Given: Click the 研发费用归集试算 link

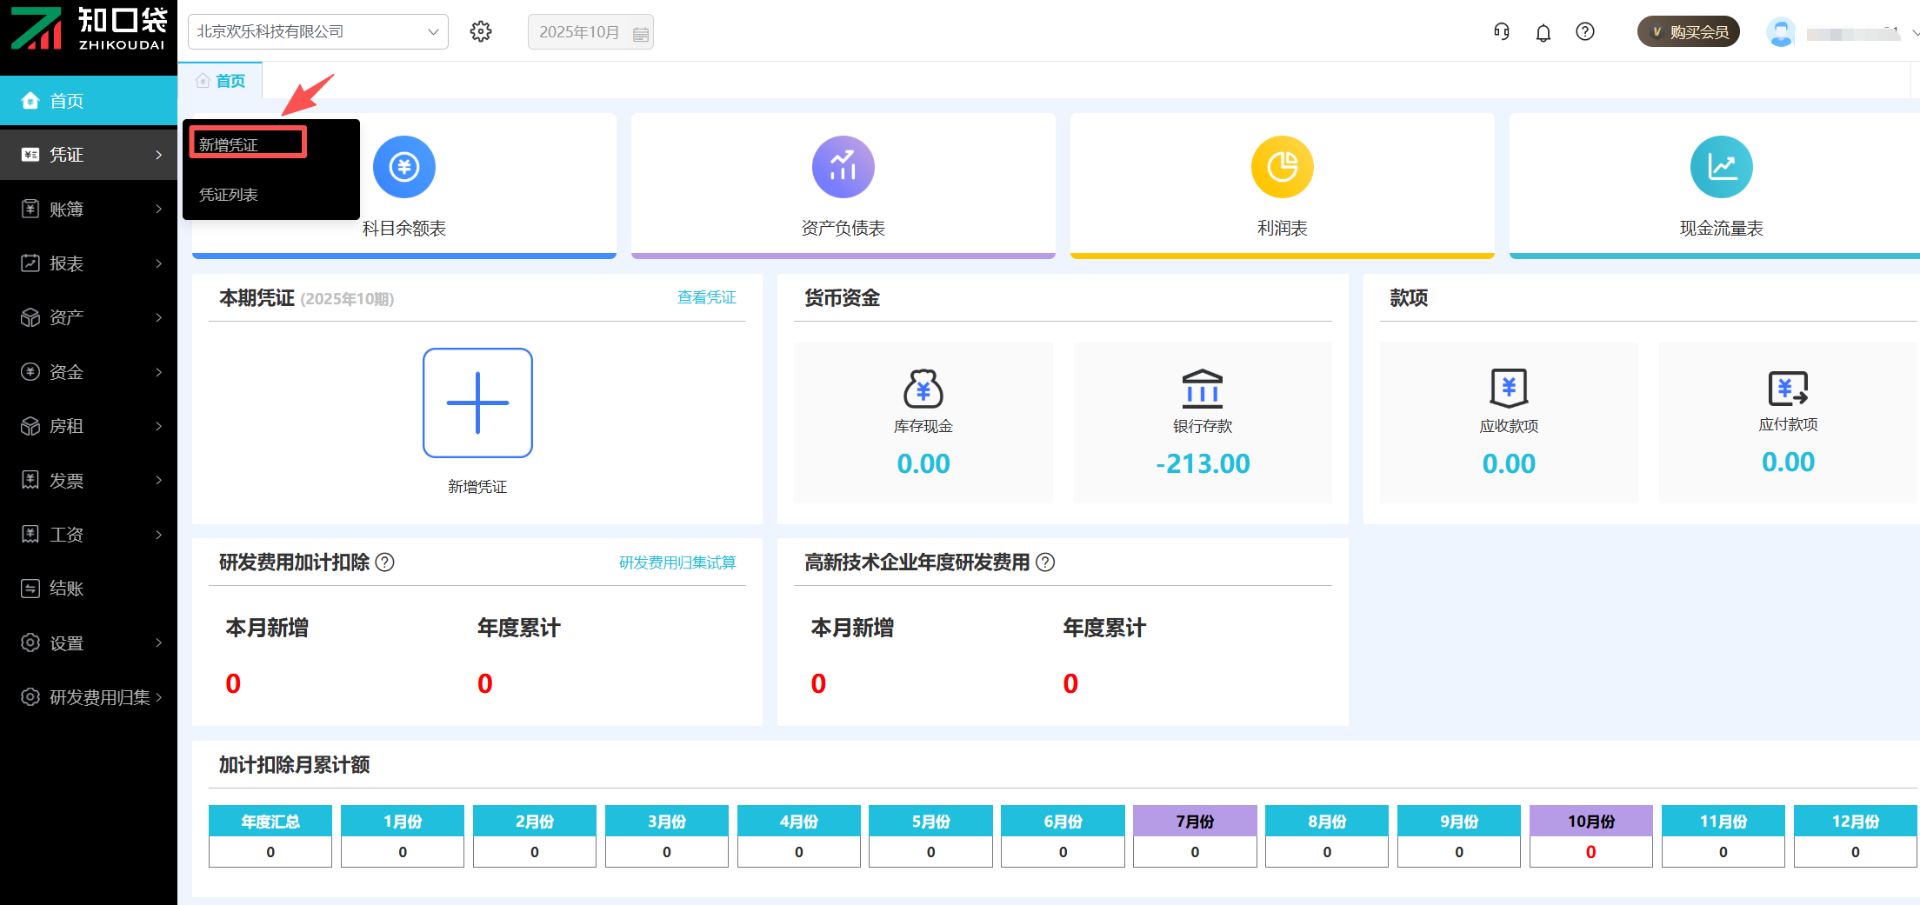Looking at the screenshot, I should pos(677,563).
